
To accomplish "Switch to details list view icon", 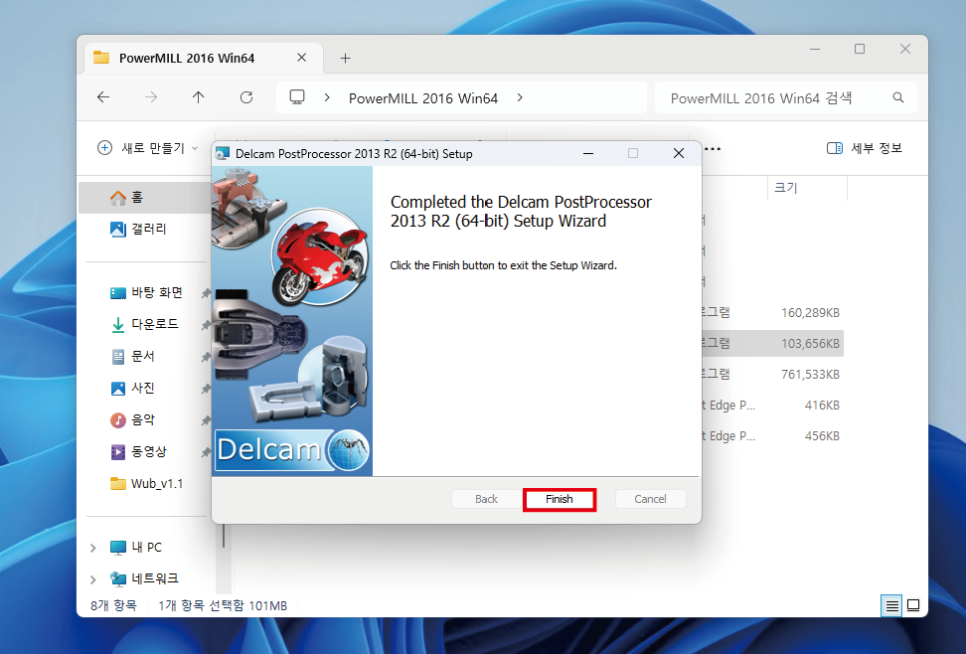I will (x=891, y=605).
